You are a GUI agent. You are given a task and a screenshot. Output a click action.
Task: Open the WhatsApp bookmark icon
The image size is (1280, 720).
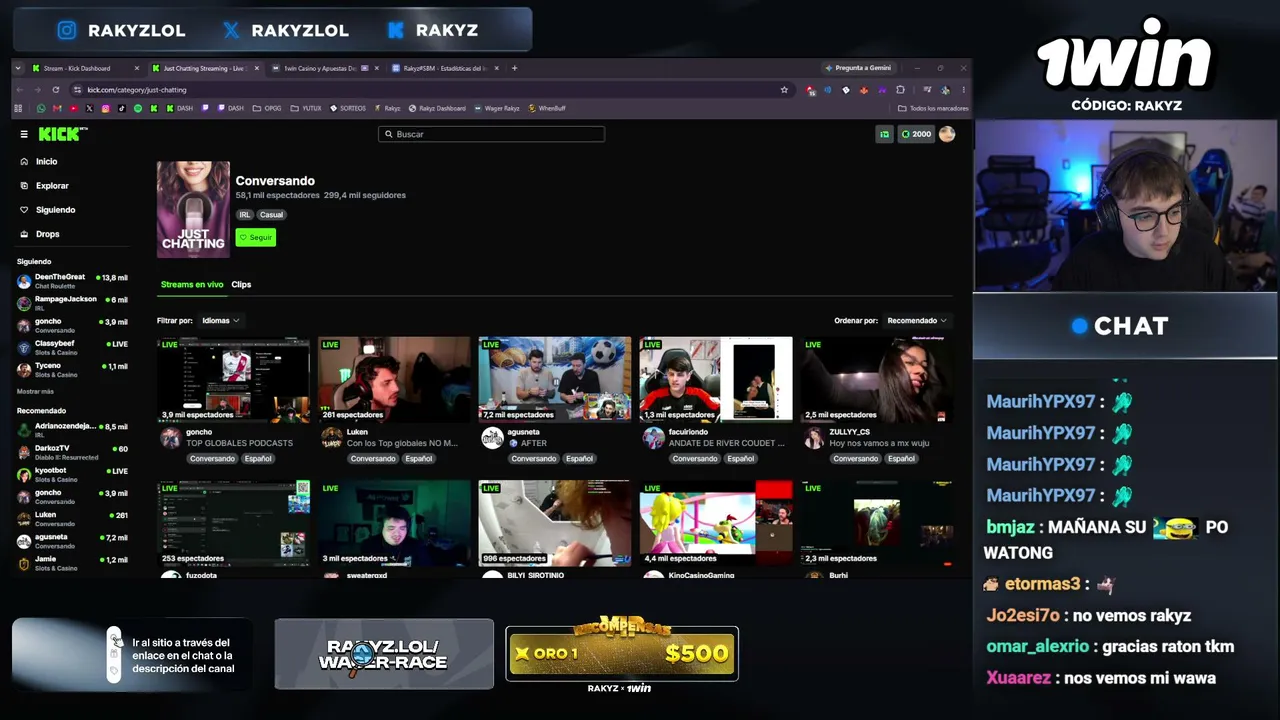click(41, 108)
